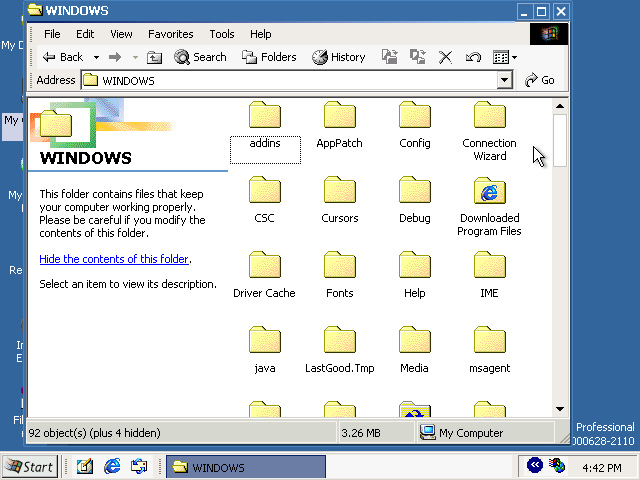This screenshot has height=480, width=640.
Task: Click the WINDOWS taskbar button
Action: click(246, 467)
